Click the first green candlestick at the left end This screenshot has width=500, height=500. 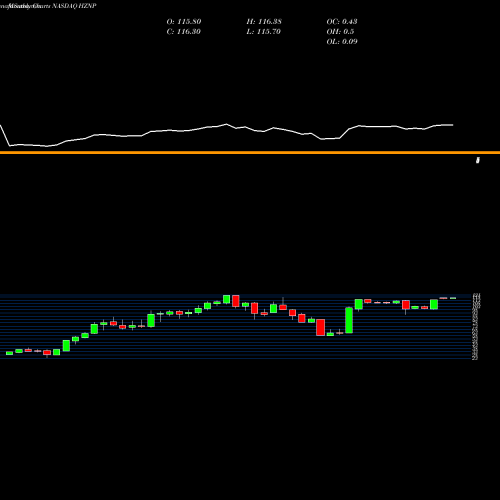point(9,353)
